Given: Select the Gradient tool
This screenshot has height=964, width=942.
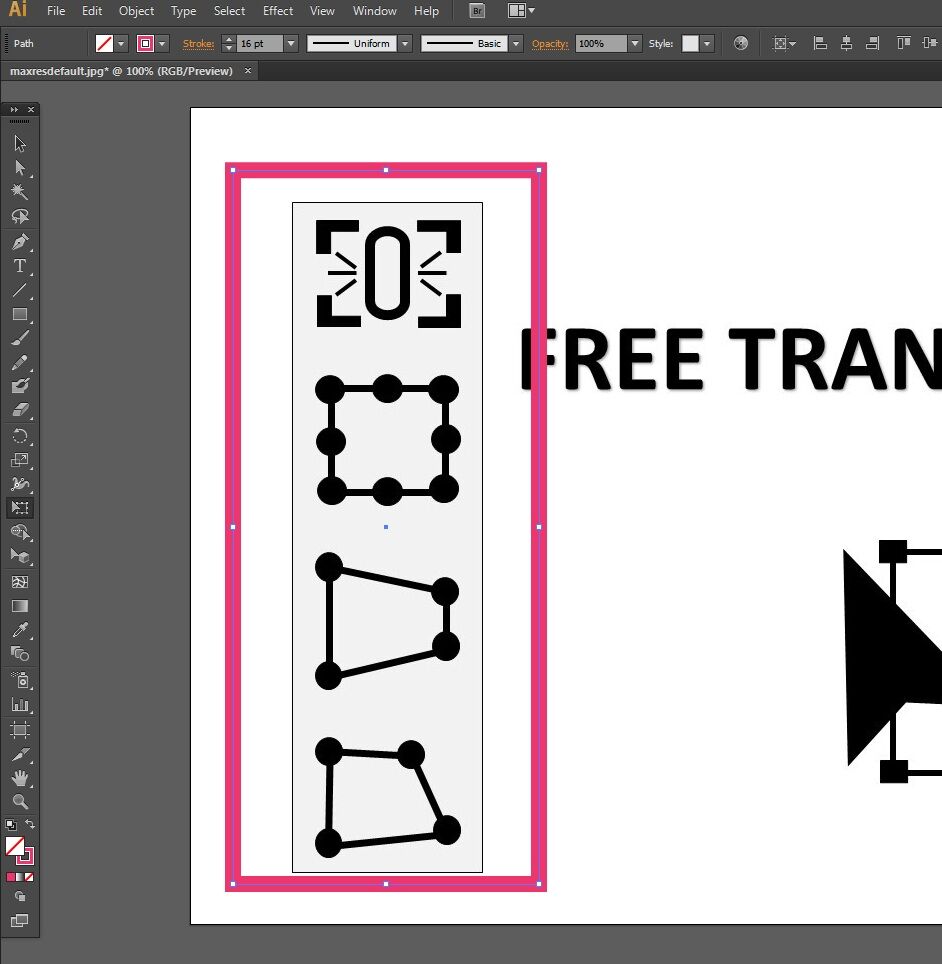Looking at the screenshot, I should click(20, 606).
